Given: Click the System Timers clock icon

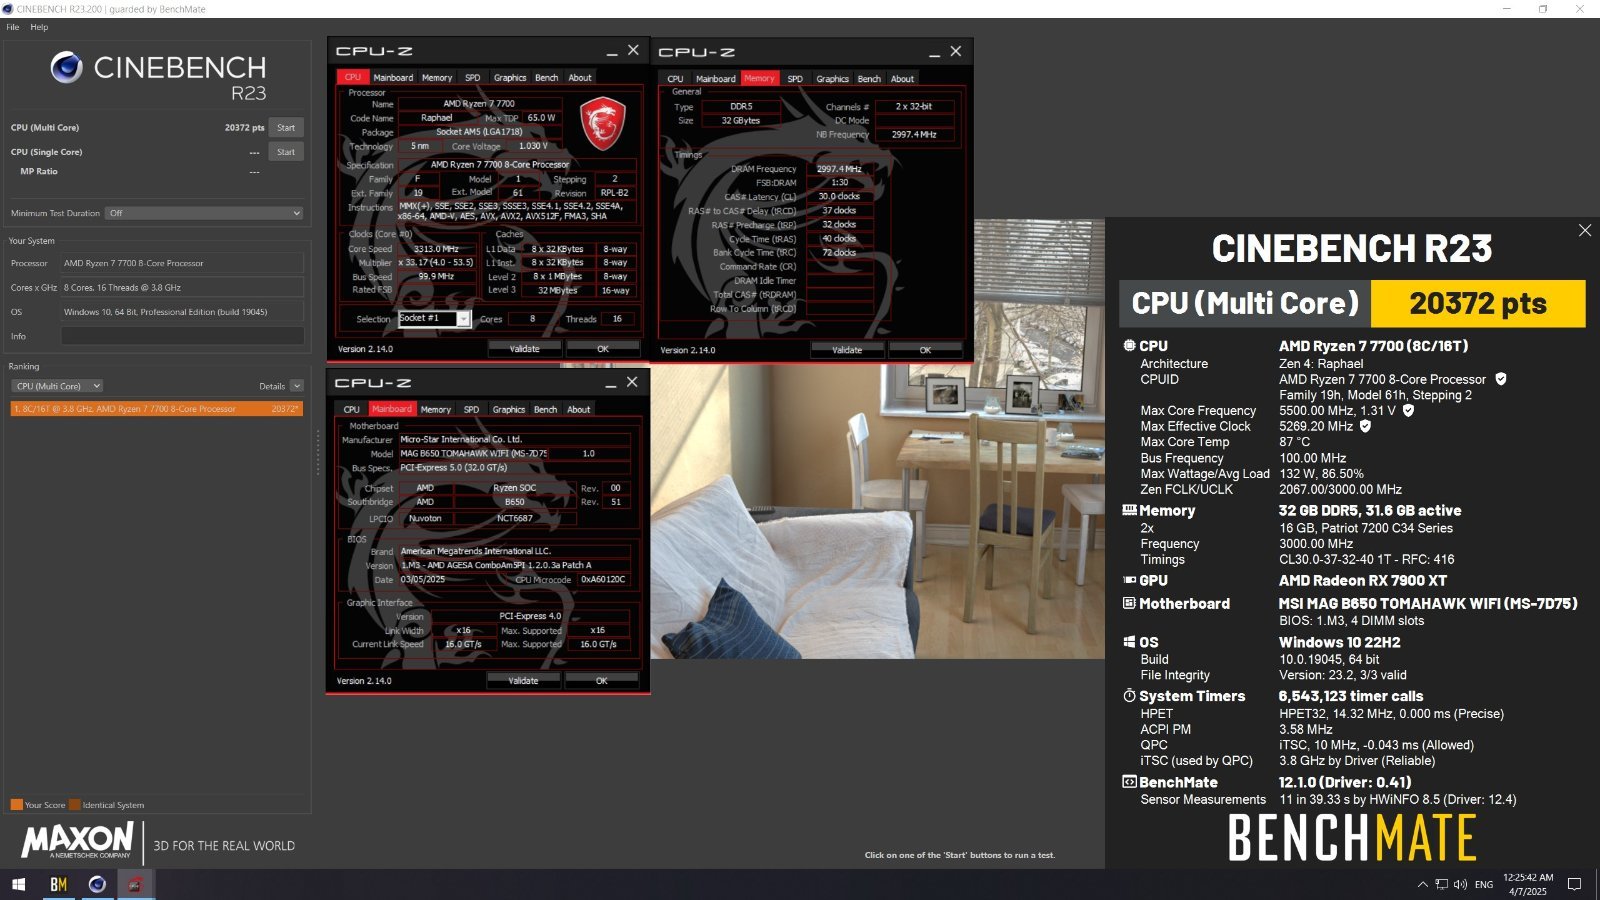Looking at the screenshot, I should pyautogui.click(x=1129, y=696).
